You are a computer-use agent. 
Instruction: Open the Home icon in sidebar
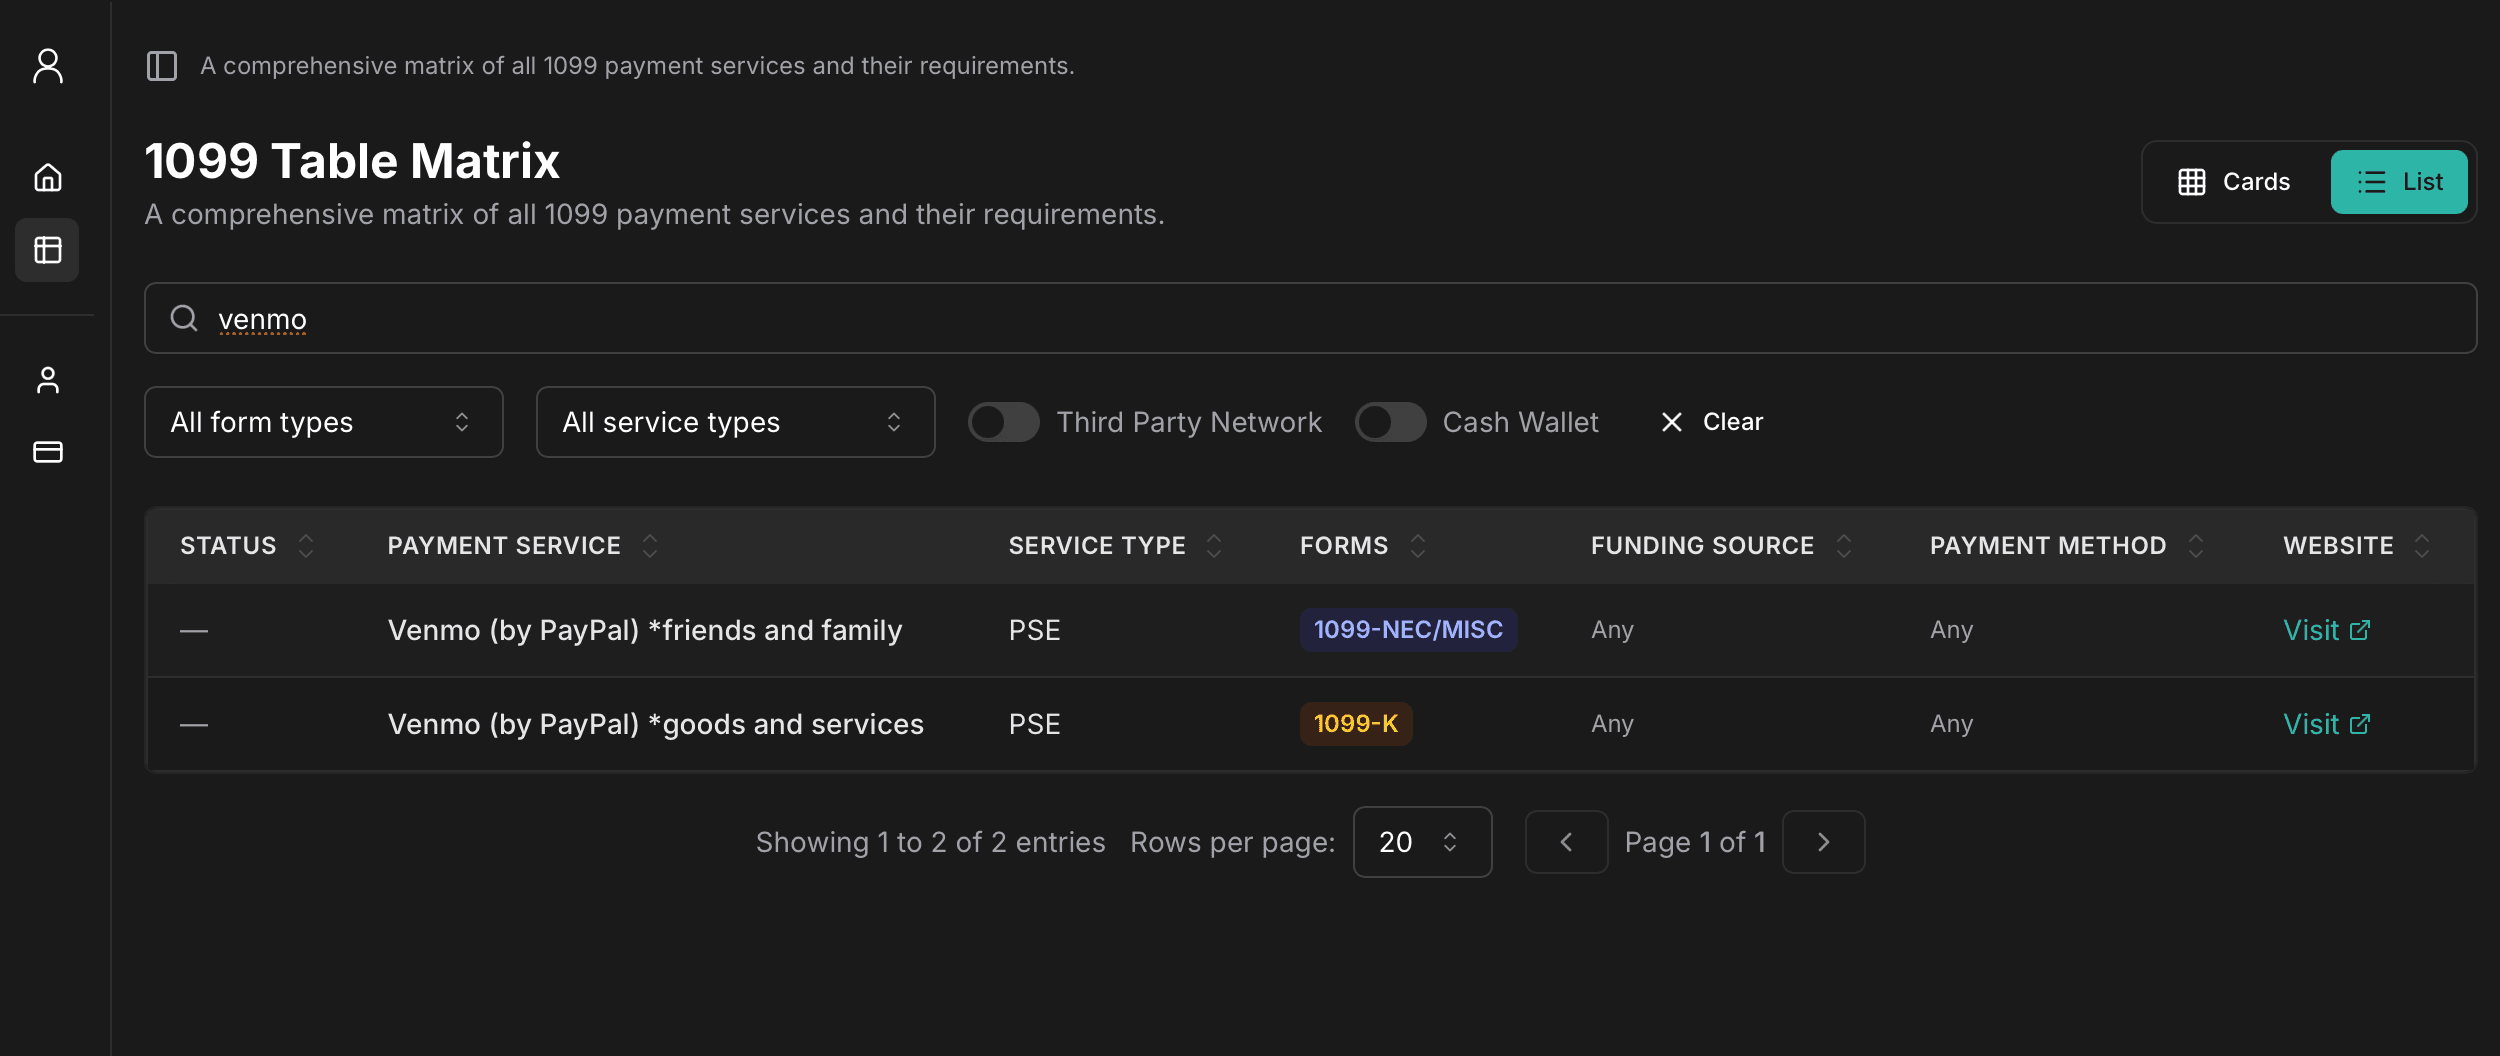(47, 178)
